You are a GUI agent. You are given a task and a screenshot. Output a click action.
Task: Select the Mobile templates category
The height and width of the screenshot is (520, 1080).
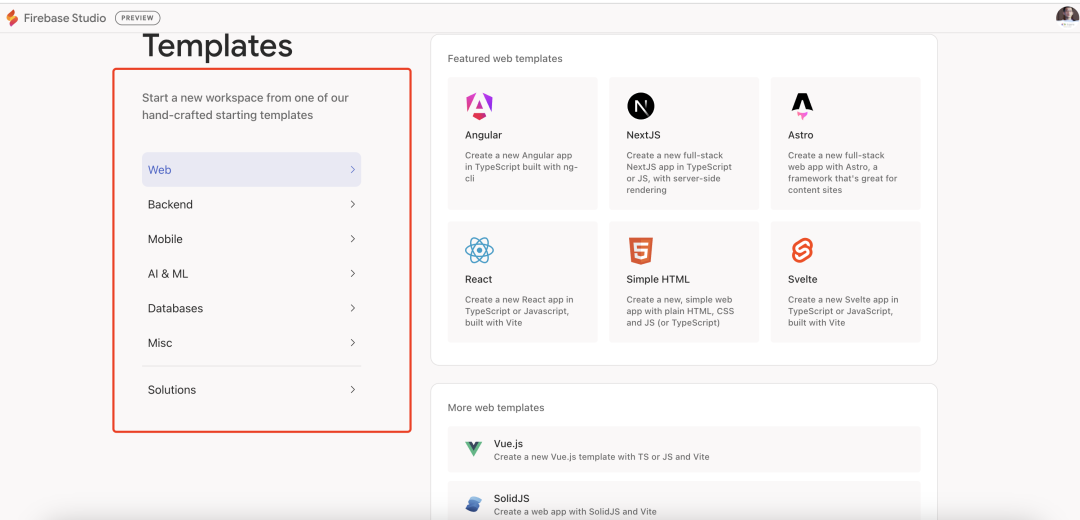click(x=251, y=239)
